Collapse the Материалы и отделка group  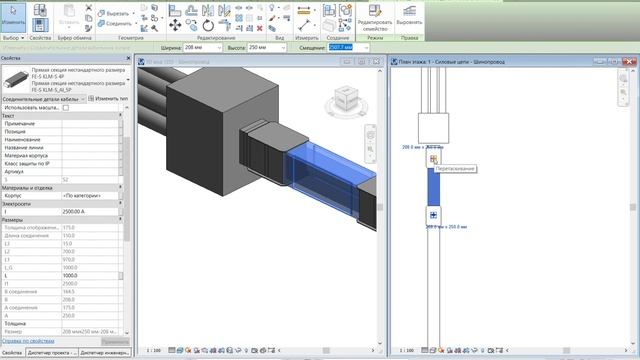point(120,188)
